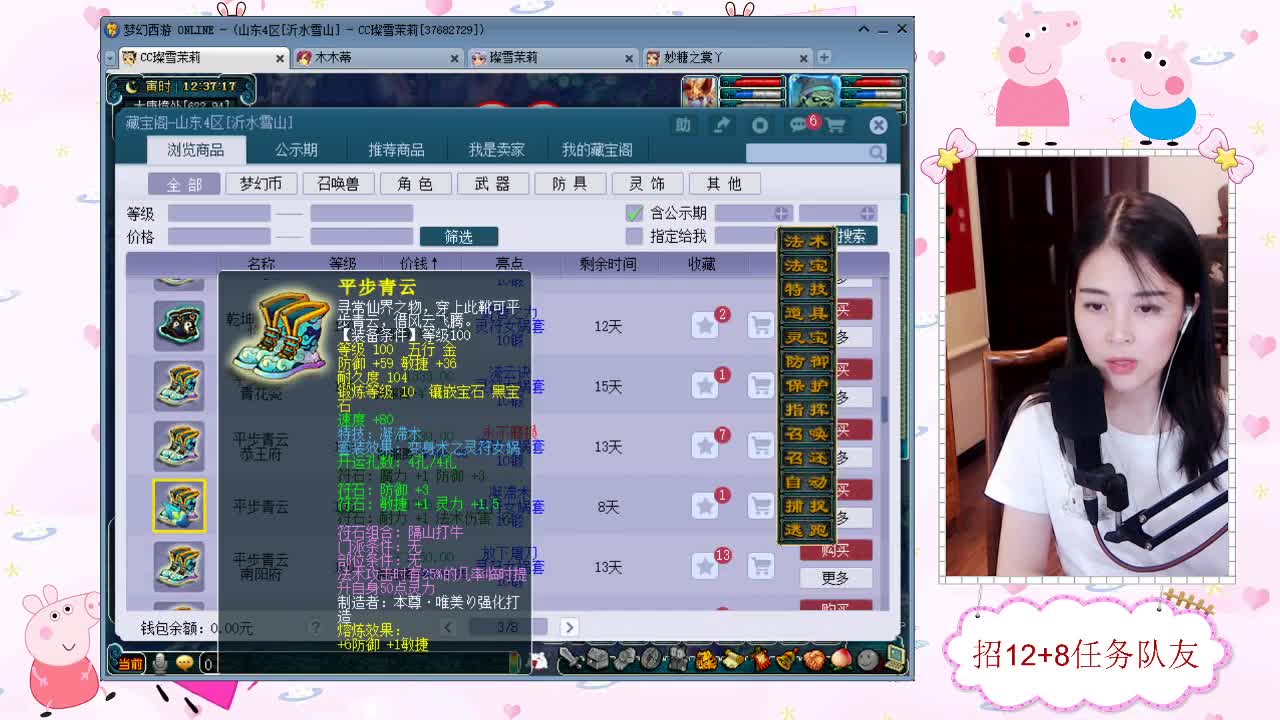Toggle the favorite star on the 12天 listing
This screenshot has width=1280, height=720.
(x=707, y=322)
